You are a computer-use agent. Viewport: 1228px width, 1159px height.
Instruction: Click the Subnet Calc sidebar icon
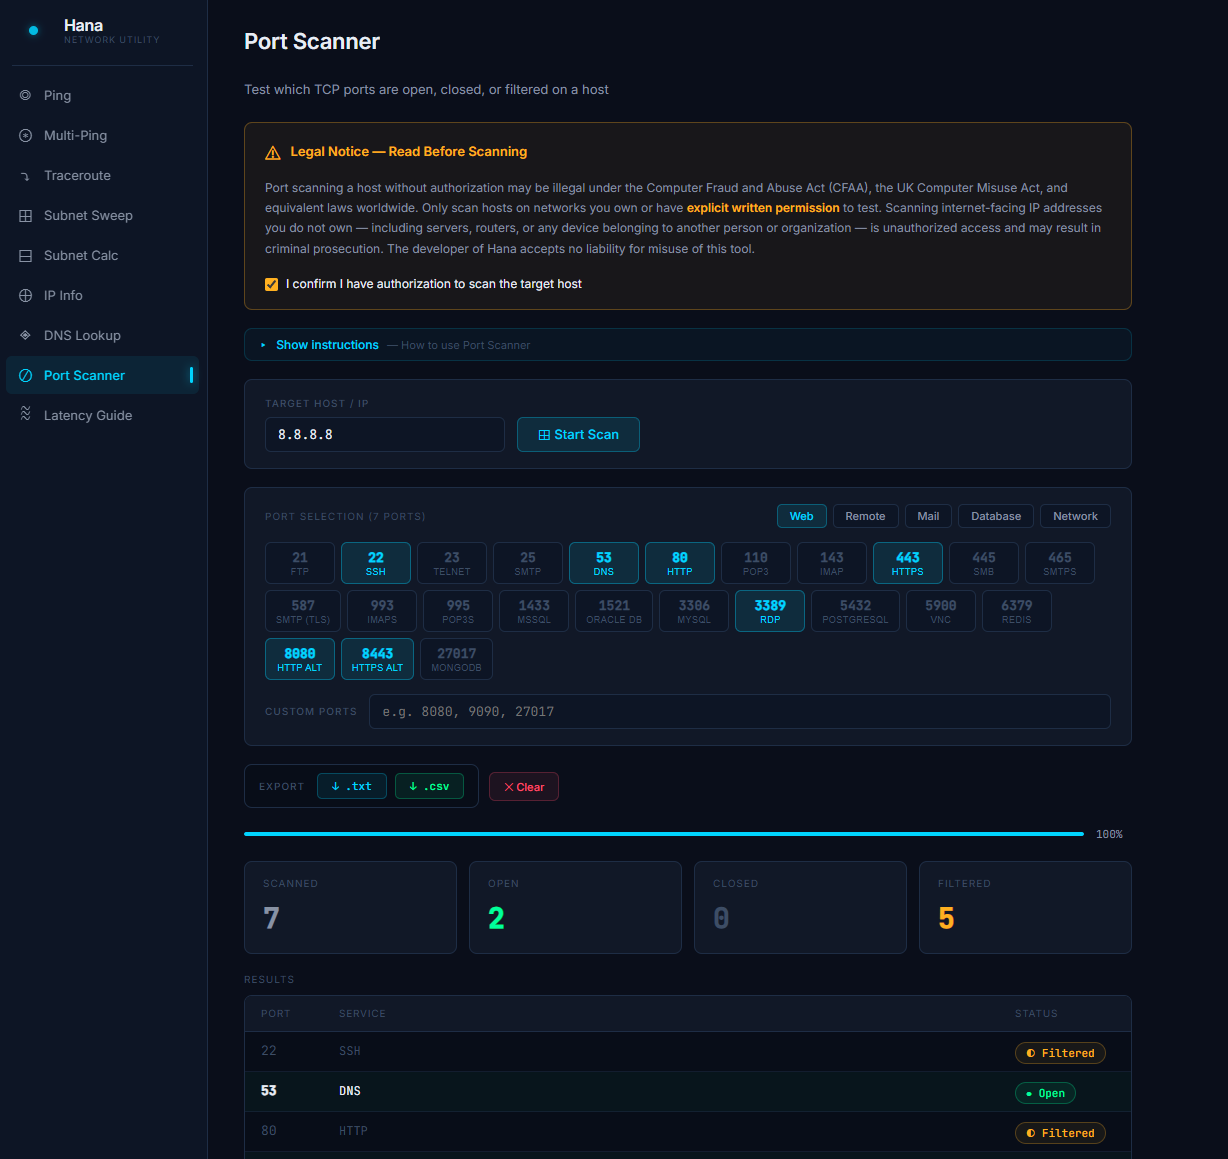(x=26, y=255)
